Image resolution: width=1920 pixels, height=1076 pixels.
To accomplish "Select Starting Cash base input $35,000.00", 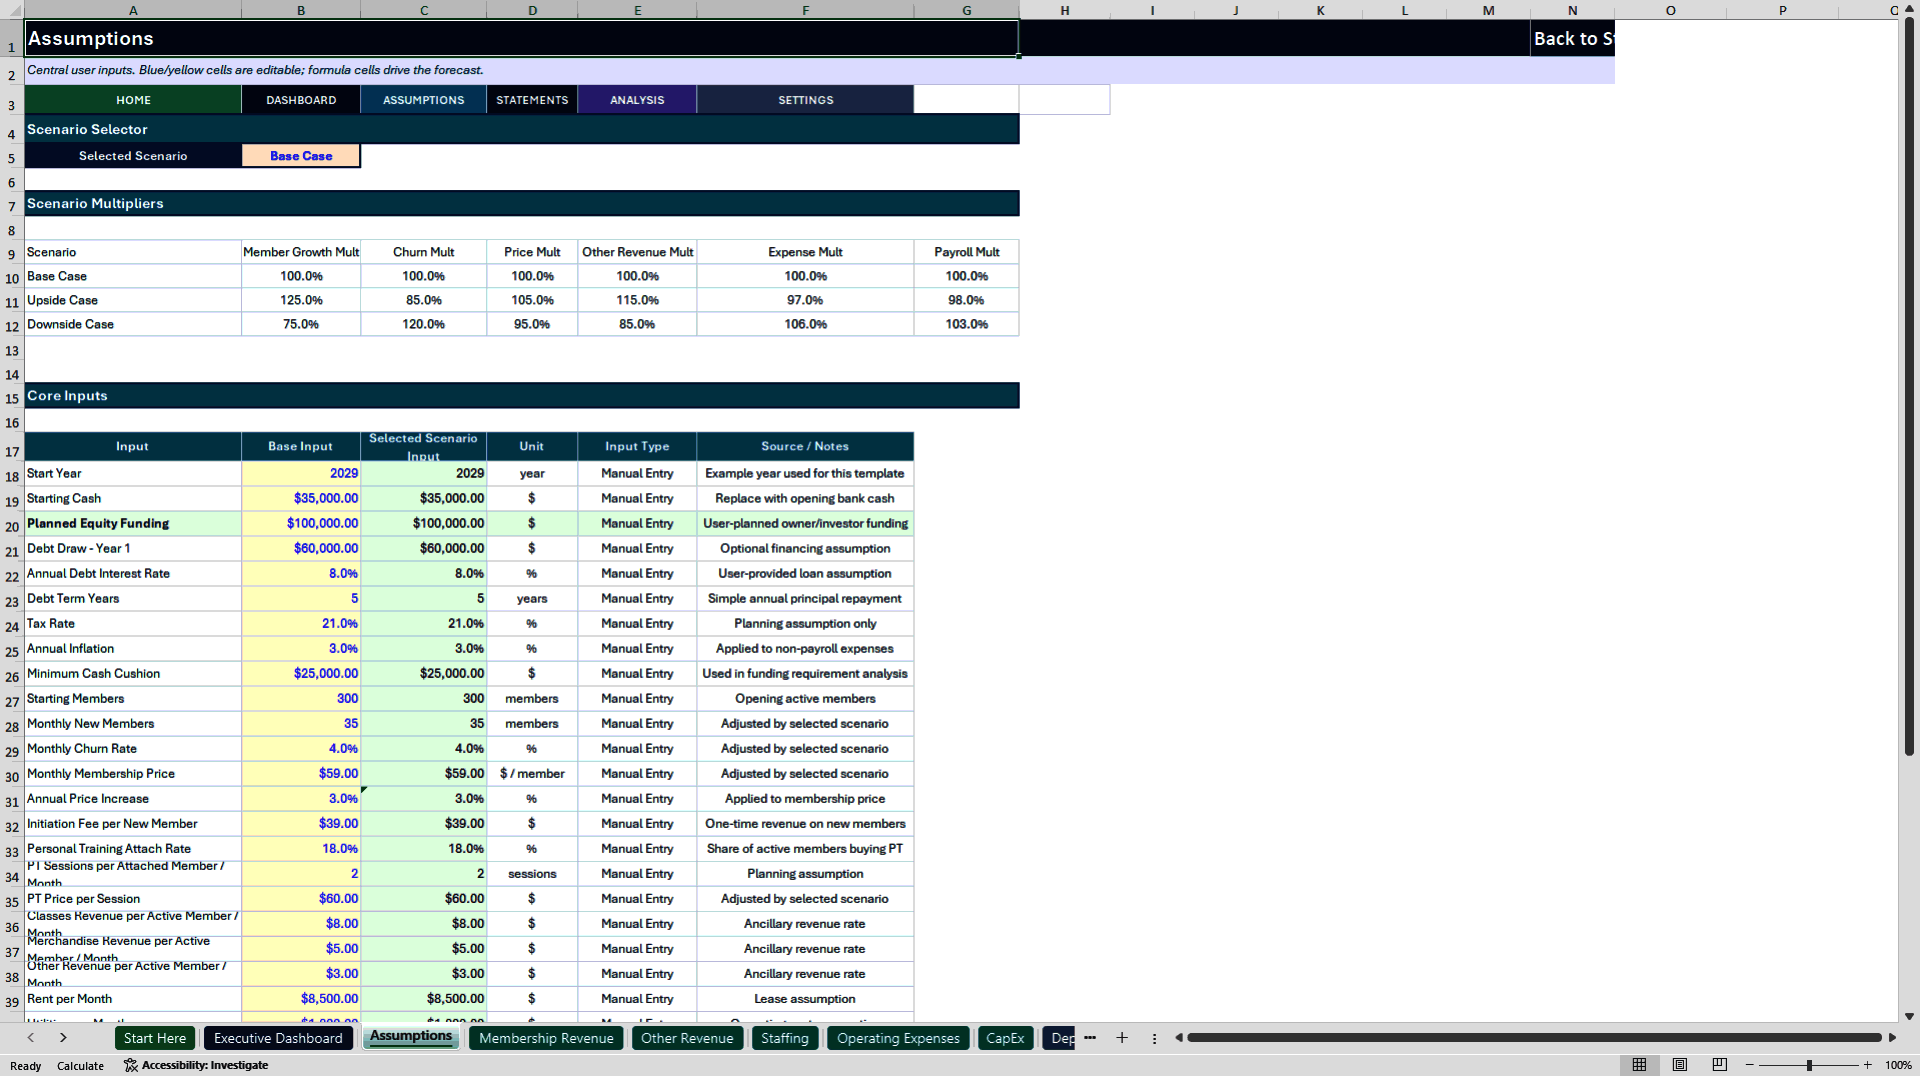I will coord(301,498).
